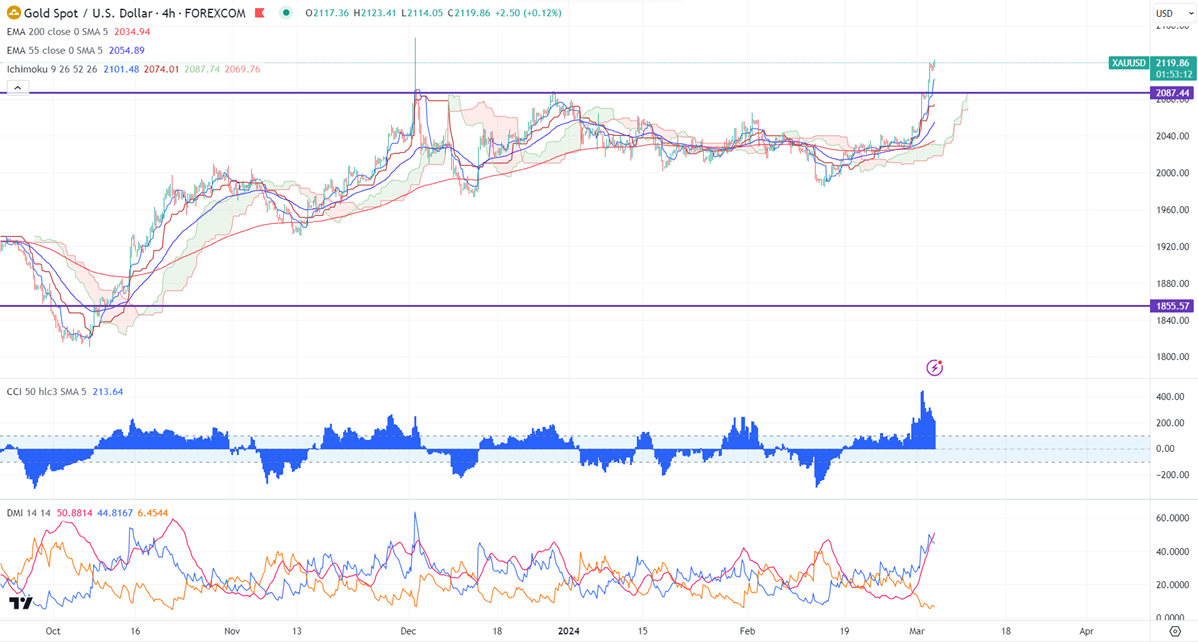The image size is (1198, 642).
Task: Click the 20.0000 DMI axis label
Action: 1173,585
